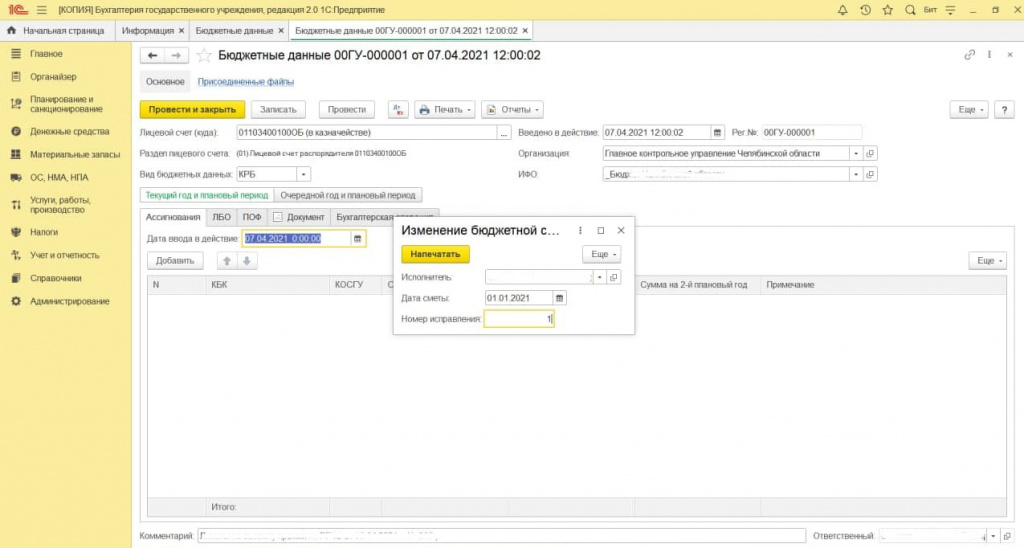The height and width of the screenshot is (548, 1024).
Task: Click the copy link icon for document
Action: point(968,56)
